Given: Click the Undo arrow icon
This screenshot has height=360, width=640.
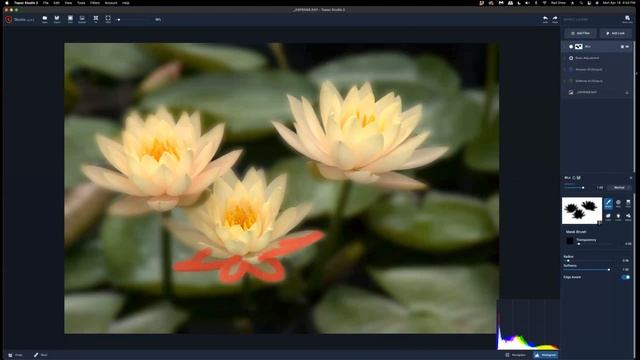Looking at the screenshot, I should (545, 19).
